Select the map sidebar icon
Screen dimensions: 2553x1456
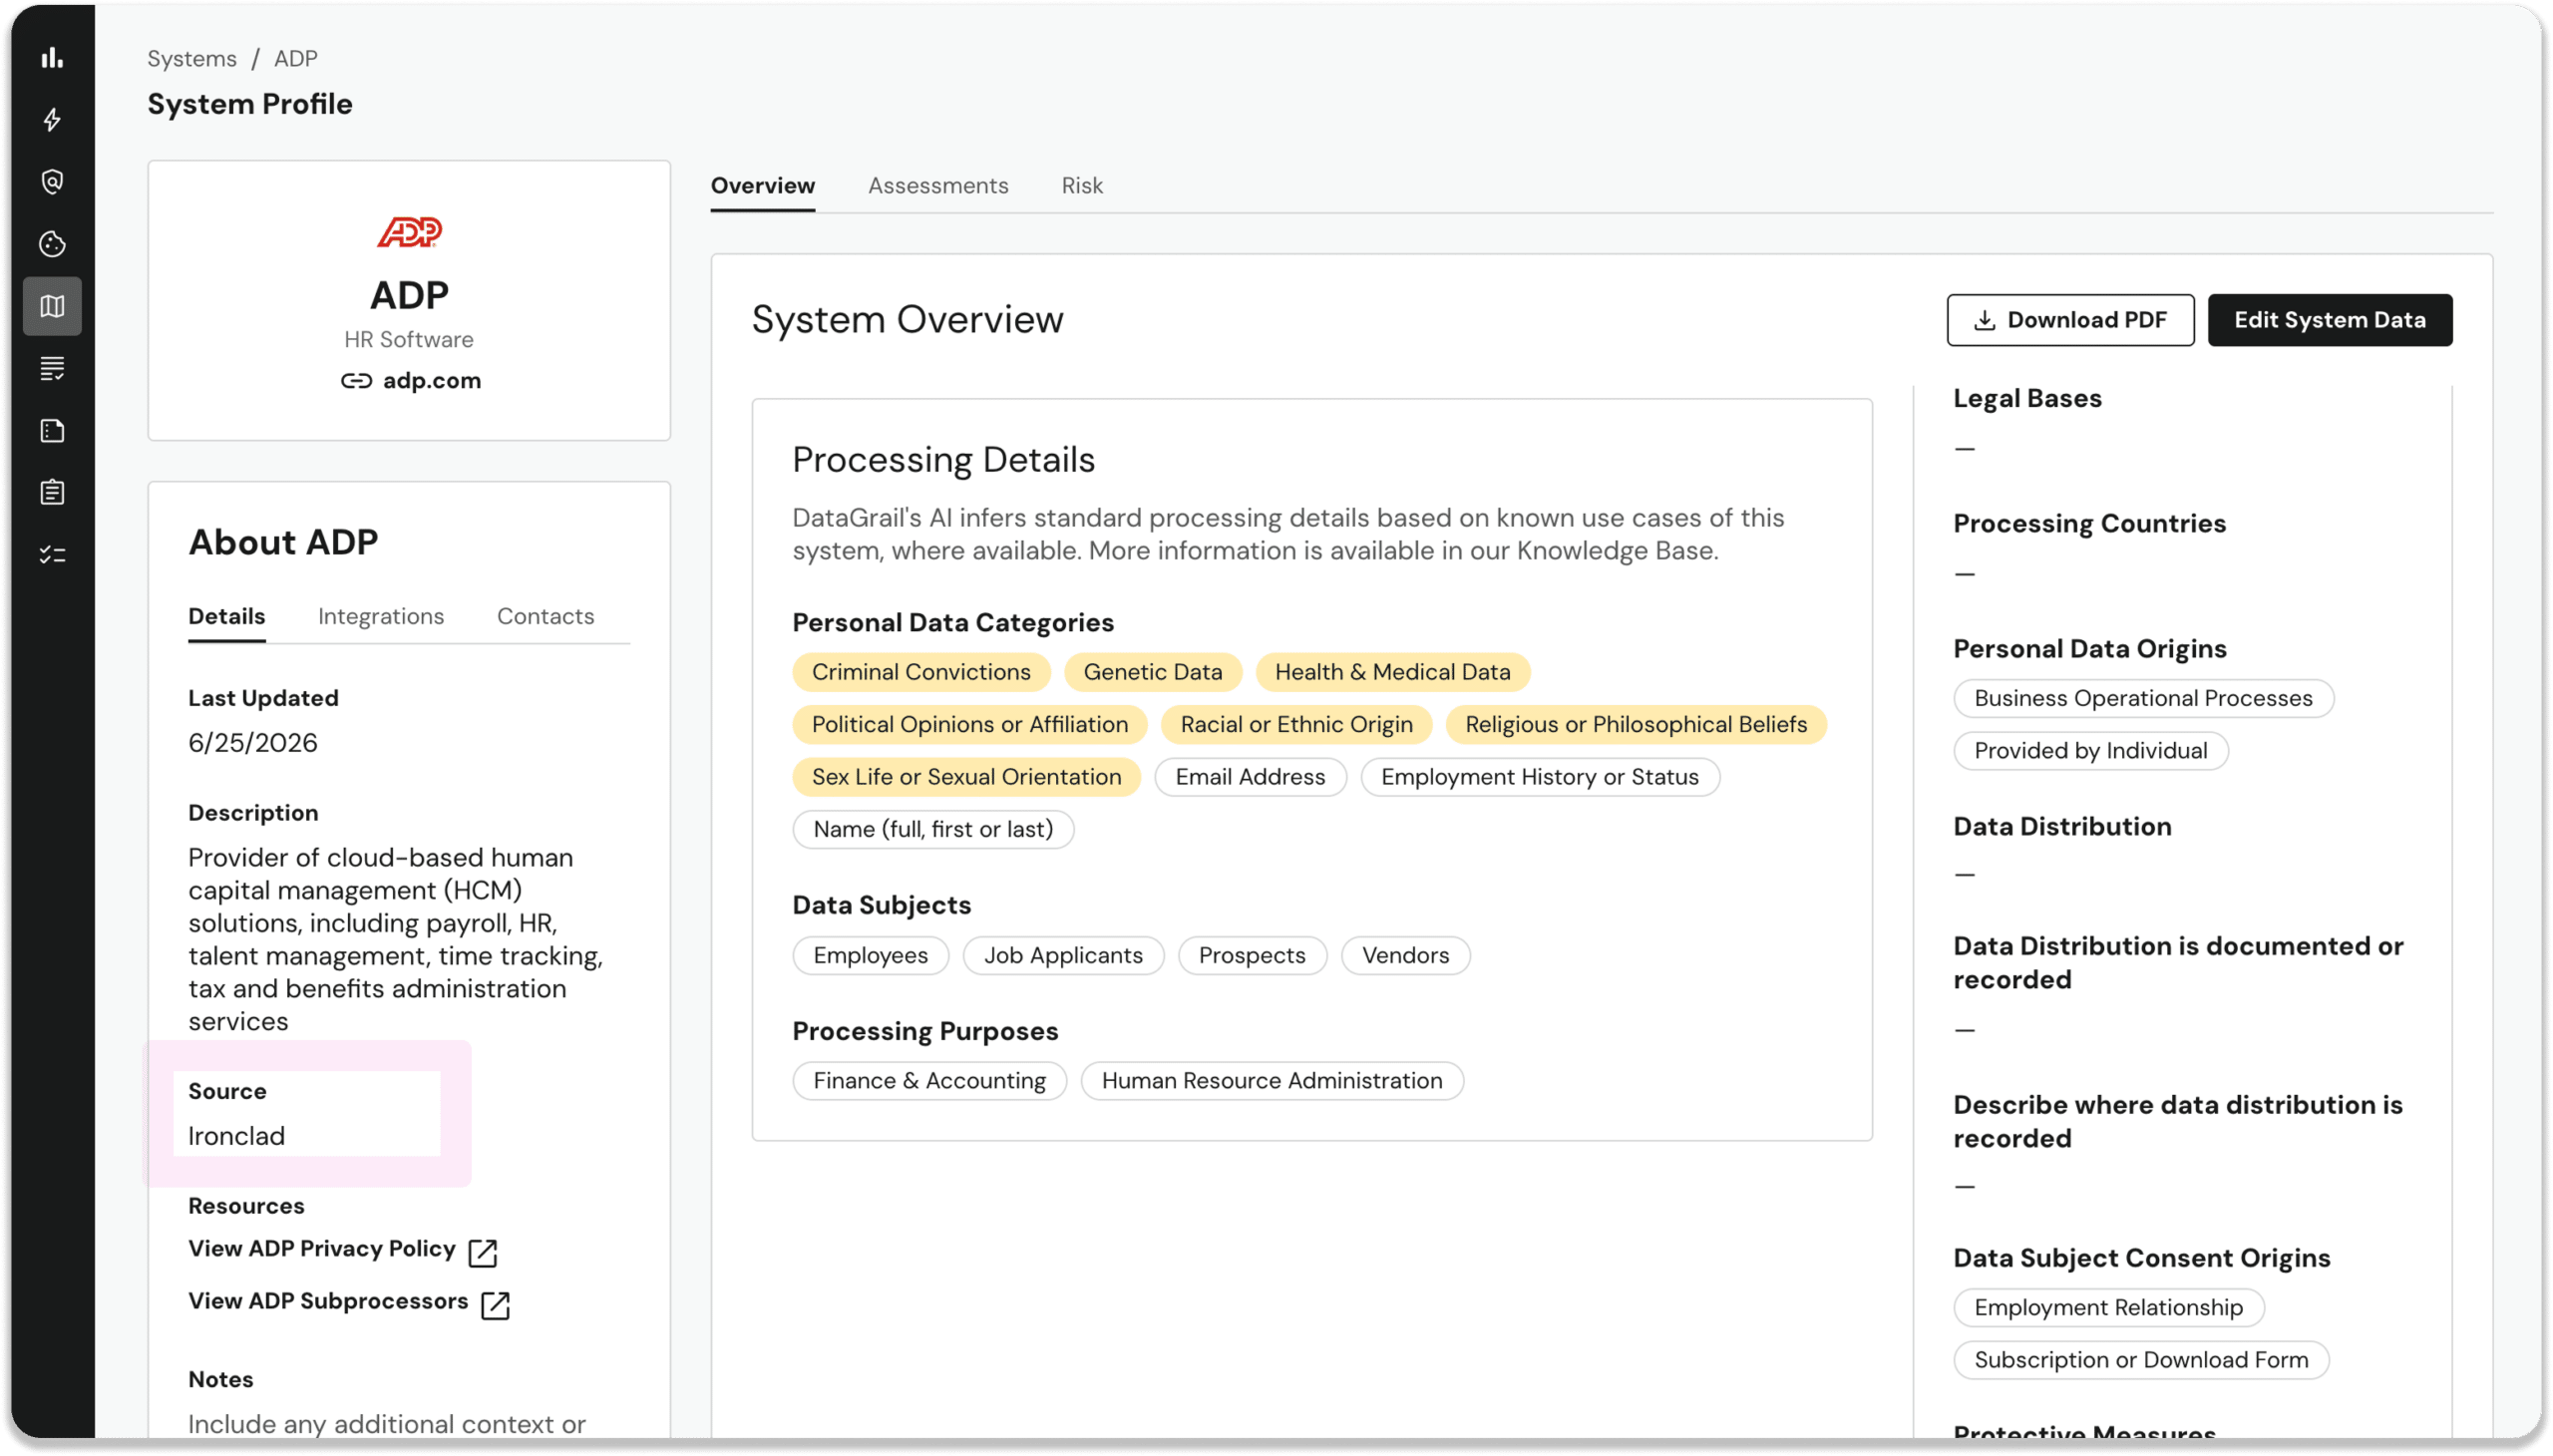click(x=52, y=306)
